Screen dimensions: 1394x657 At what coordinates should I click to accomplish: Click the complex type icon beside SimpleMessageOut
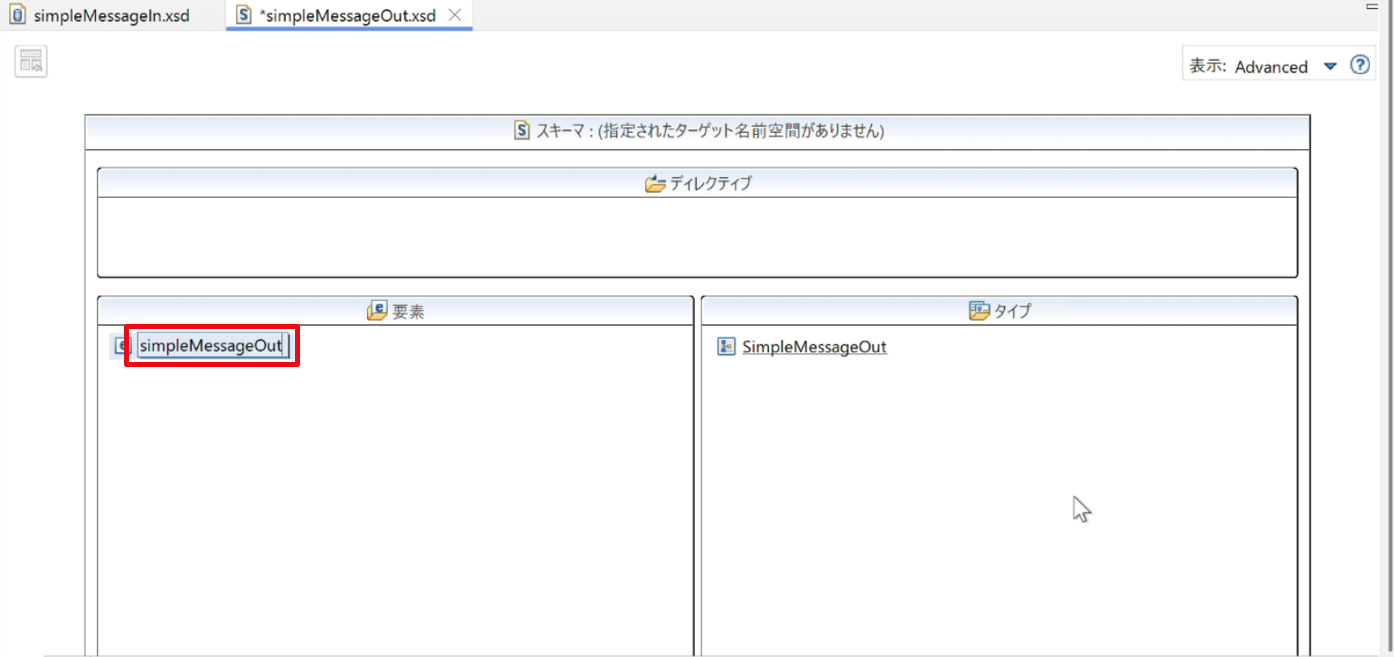727,347
